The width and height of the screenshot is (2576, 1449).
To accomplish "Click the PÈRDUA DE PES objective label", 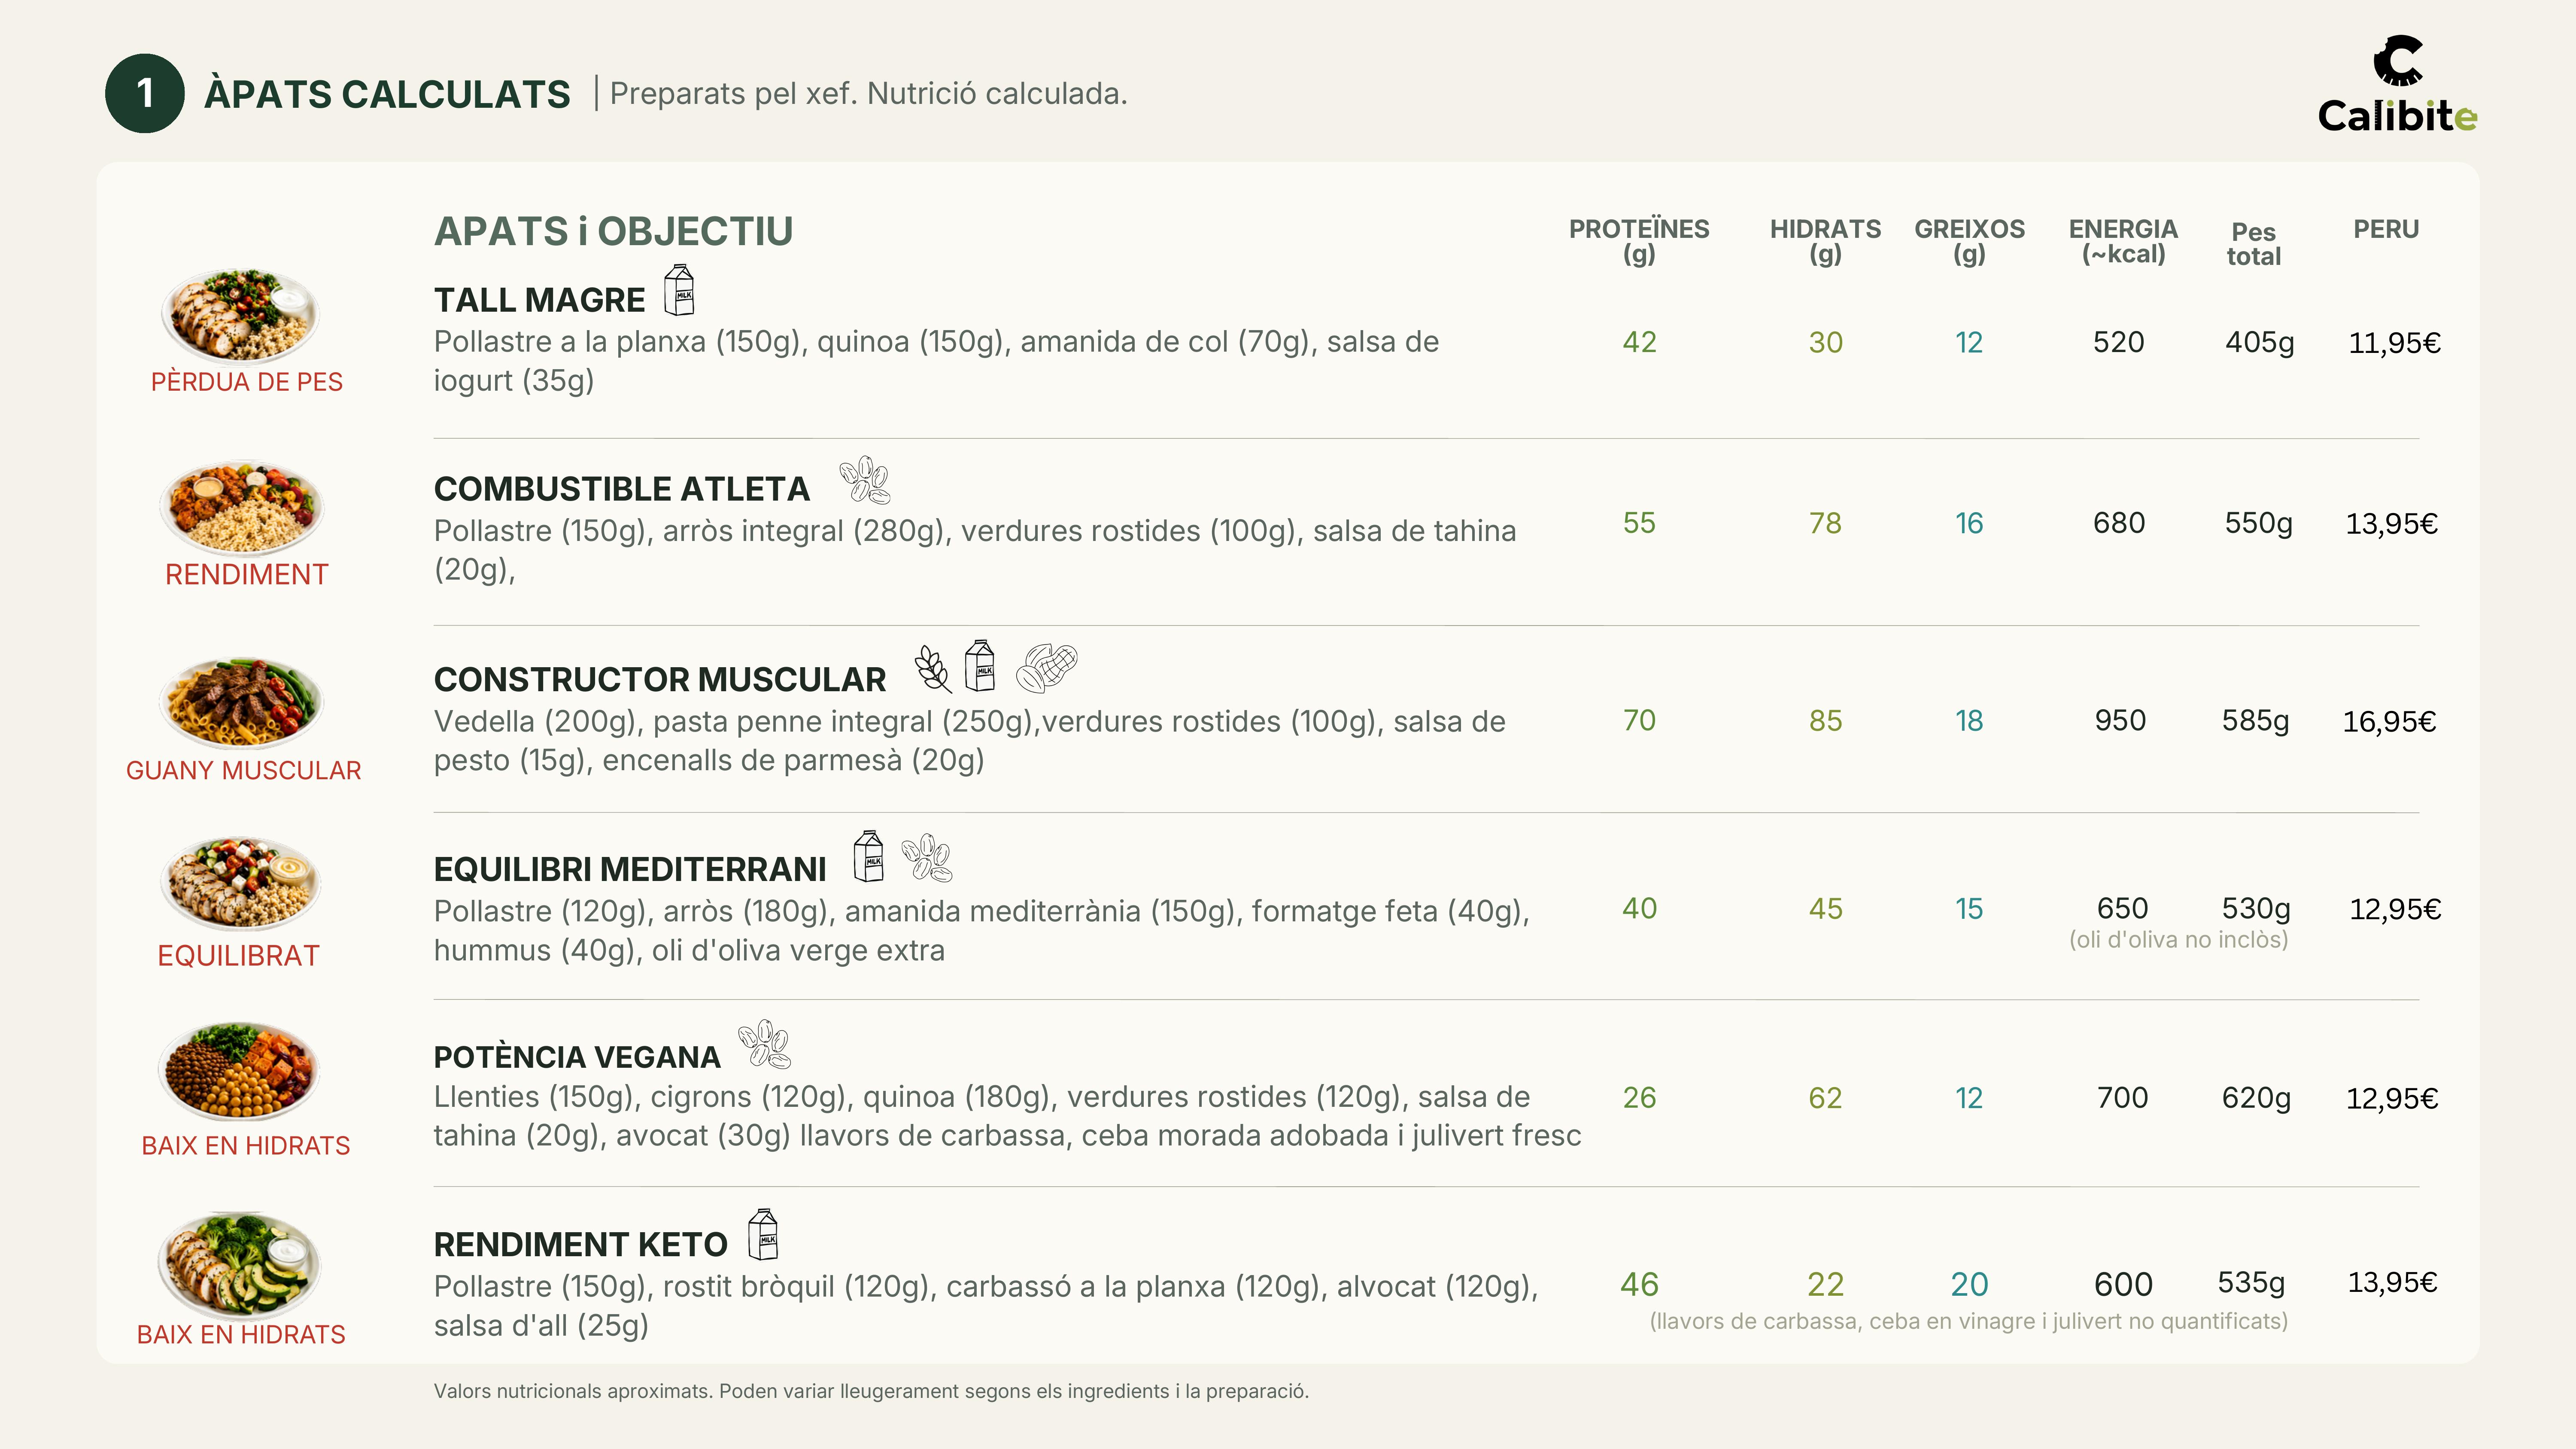I will click(246, 382).
